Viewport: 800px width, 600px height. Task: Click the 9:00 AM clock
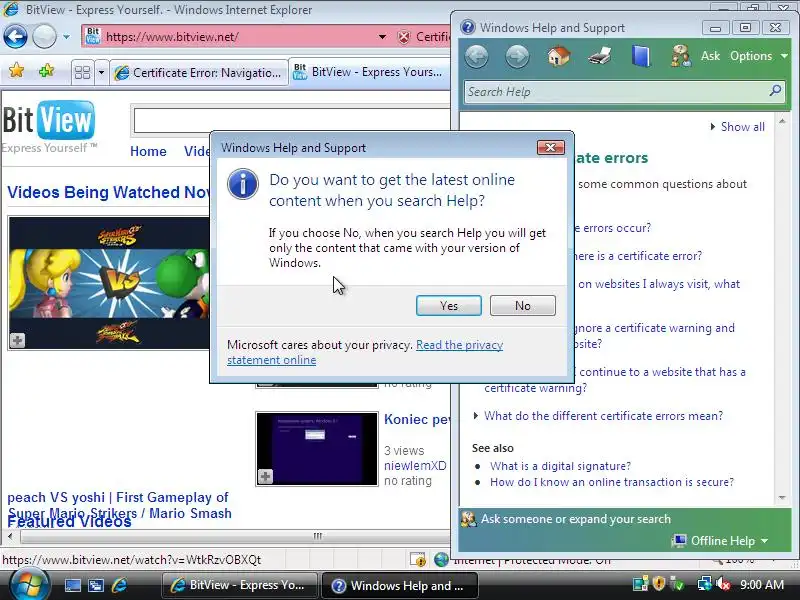click(x=762, y=585)
